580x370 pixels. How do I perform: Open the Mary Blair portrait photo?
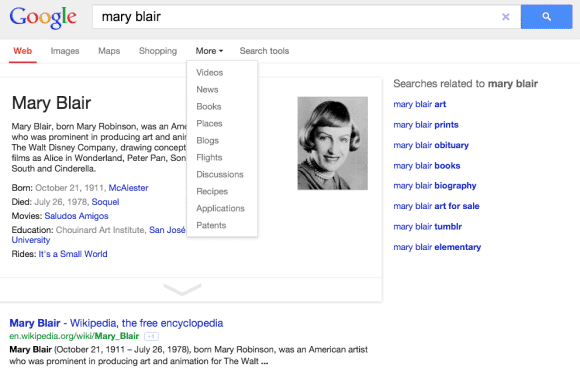click(333, 143)
